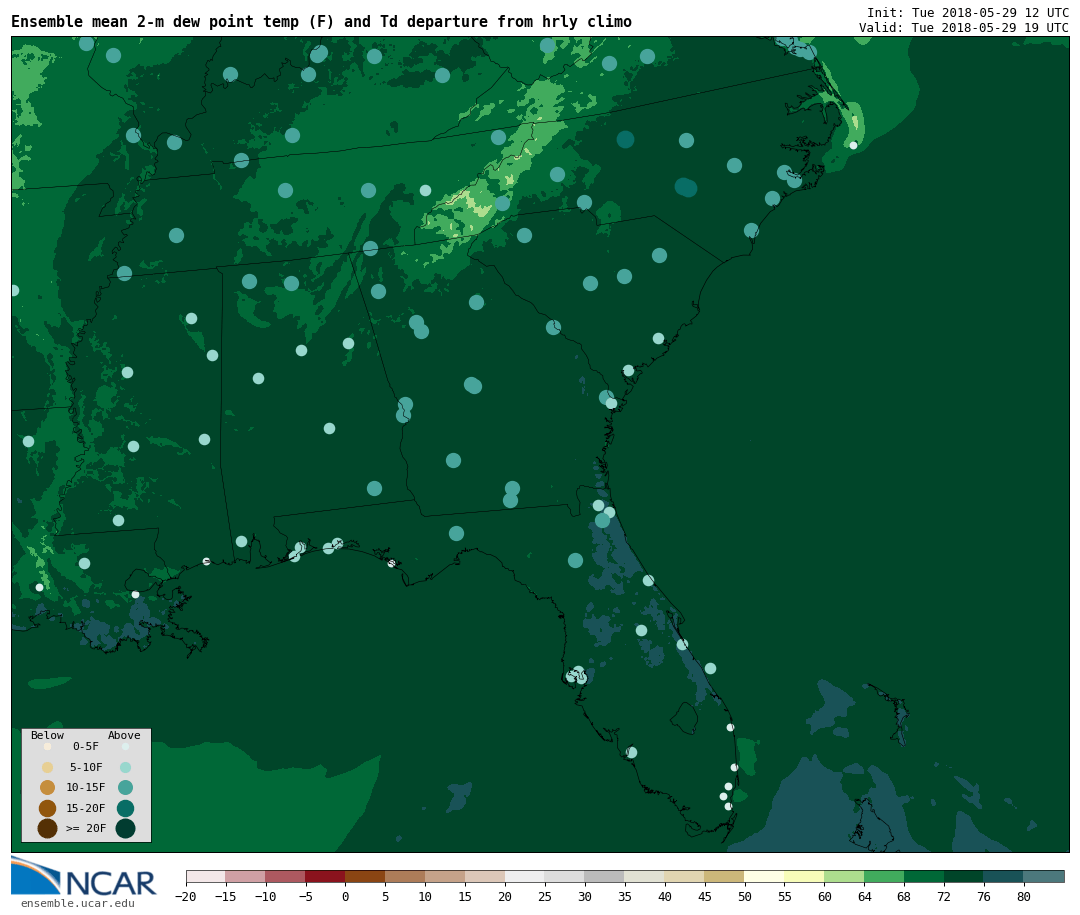Select color bar segment between 5 and 10
Viewport: 1080px width, 915px height.
[x=406, y=876]
